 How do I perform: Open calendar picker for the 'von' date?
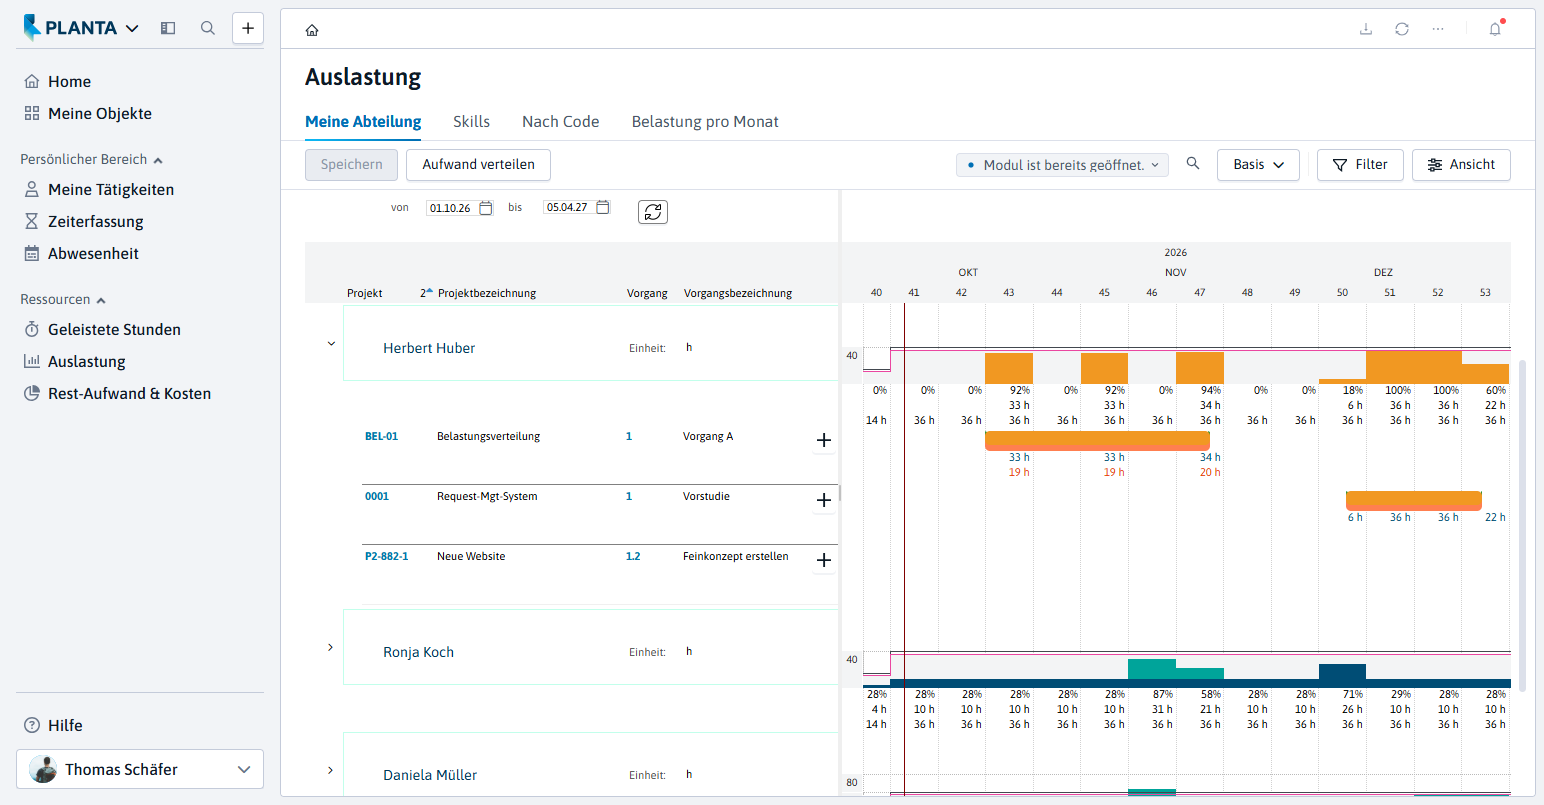click(x=486, y=208)
